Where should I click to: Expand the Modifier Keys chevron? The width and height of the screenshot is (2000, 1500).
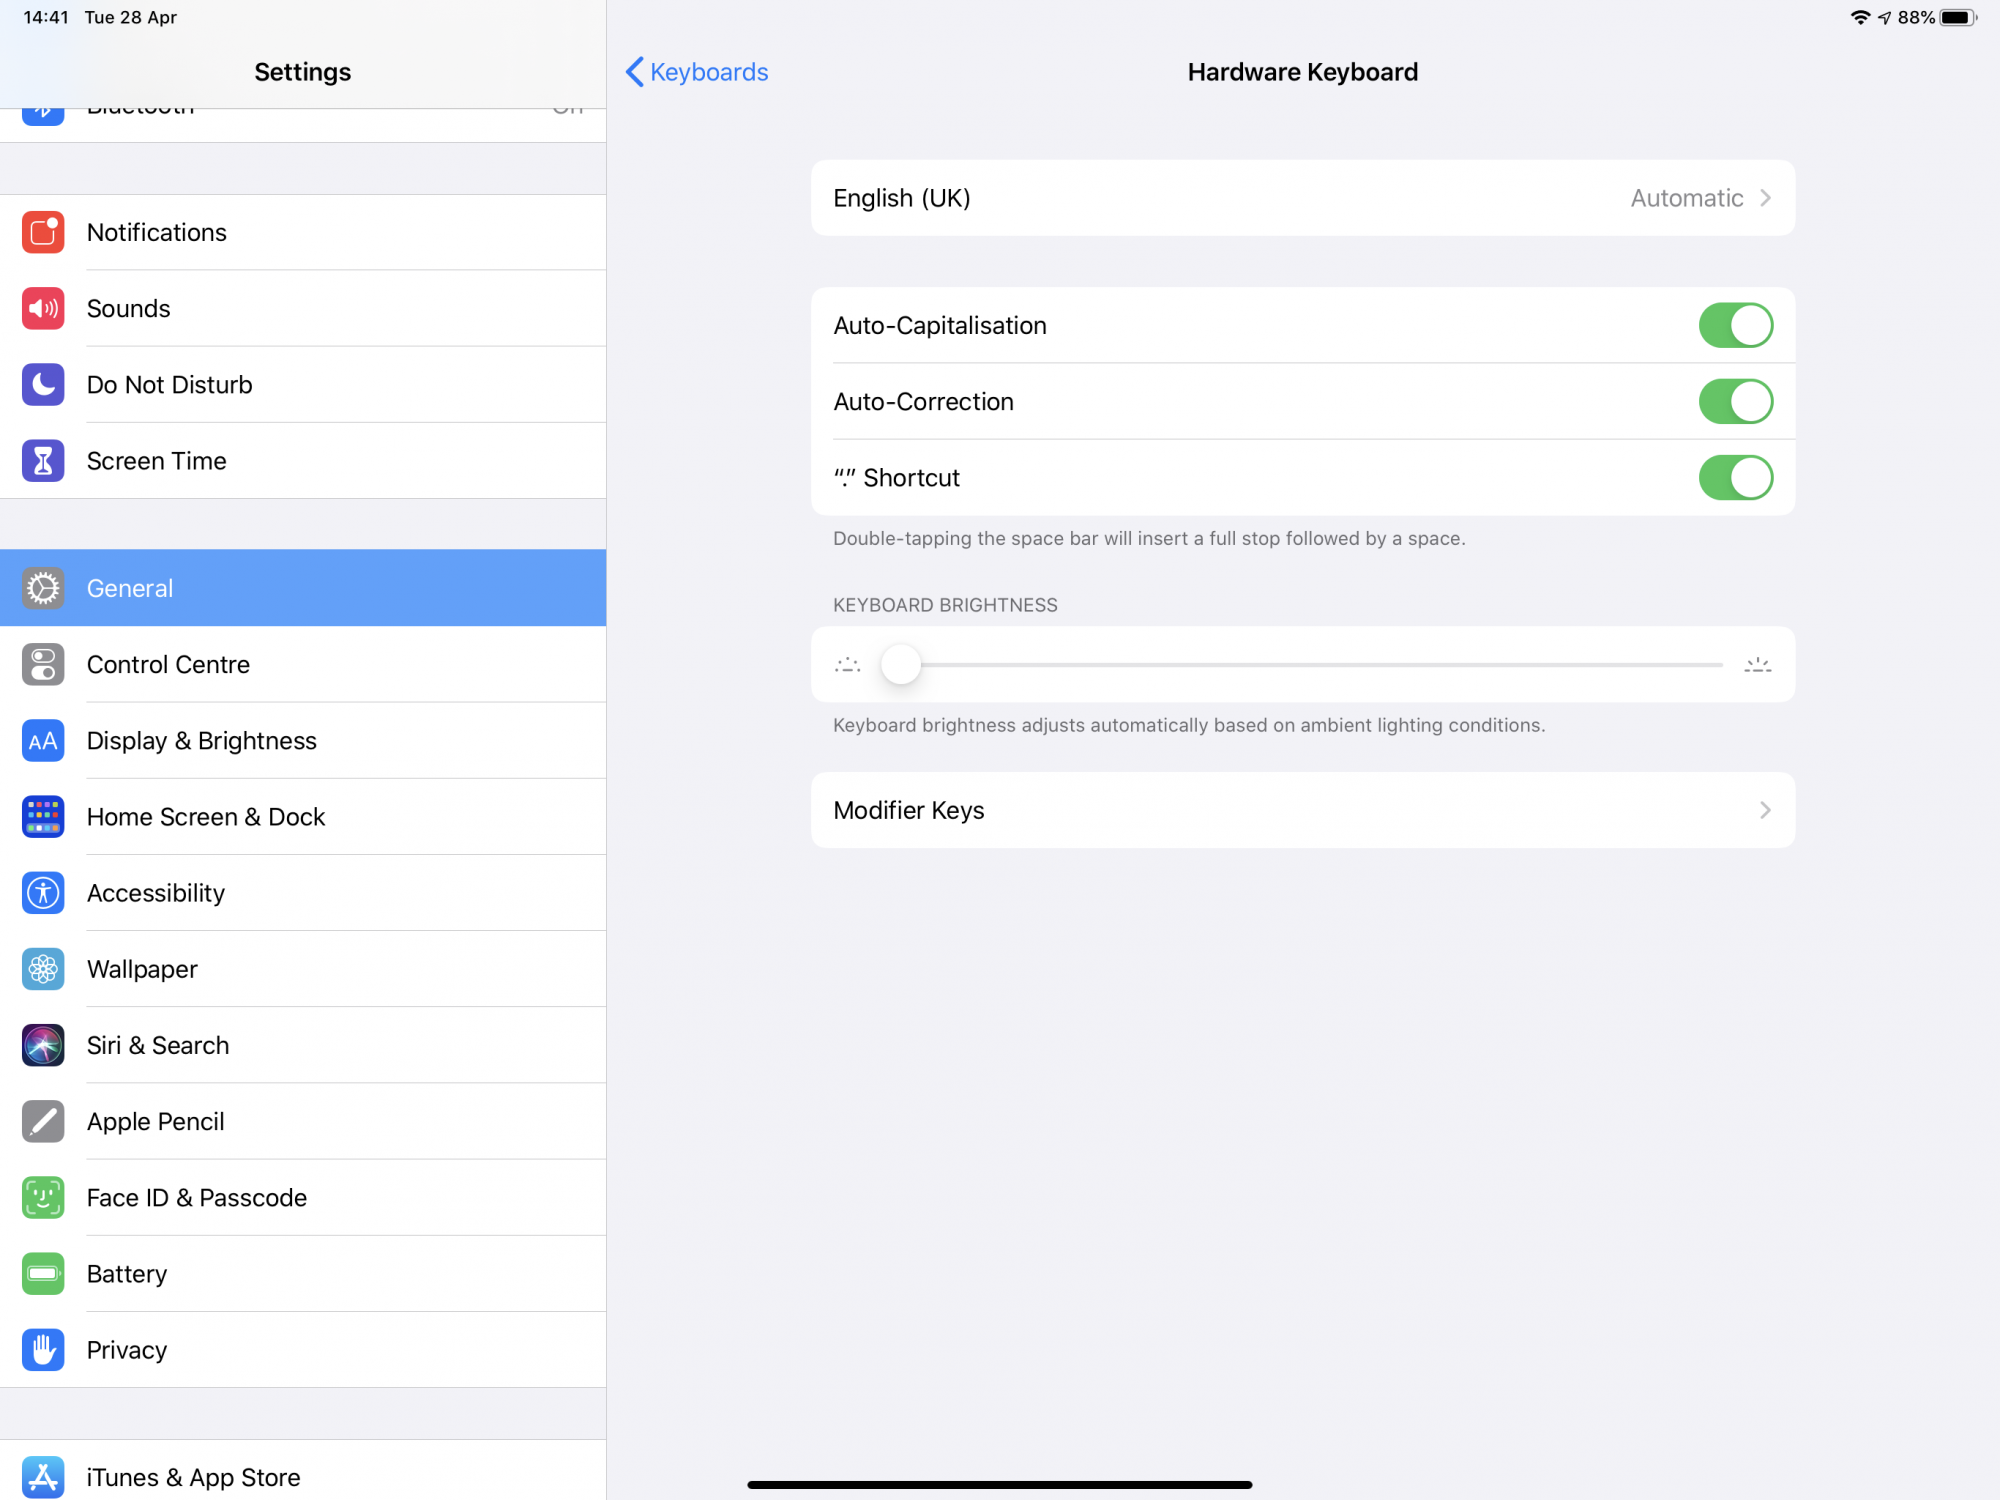point(1765,810)
